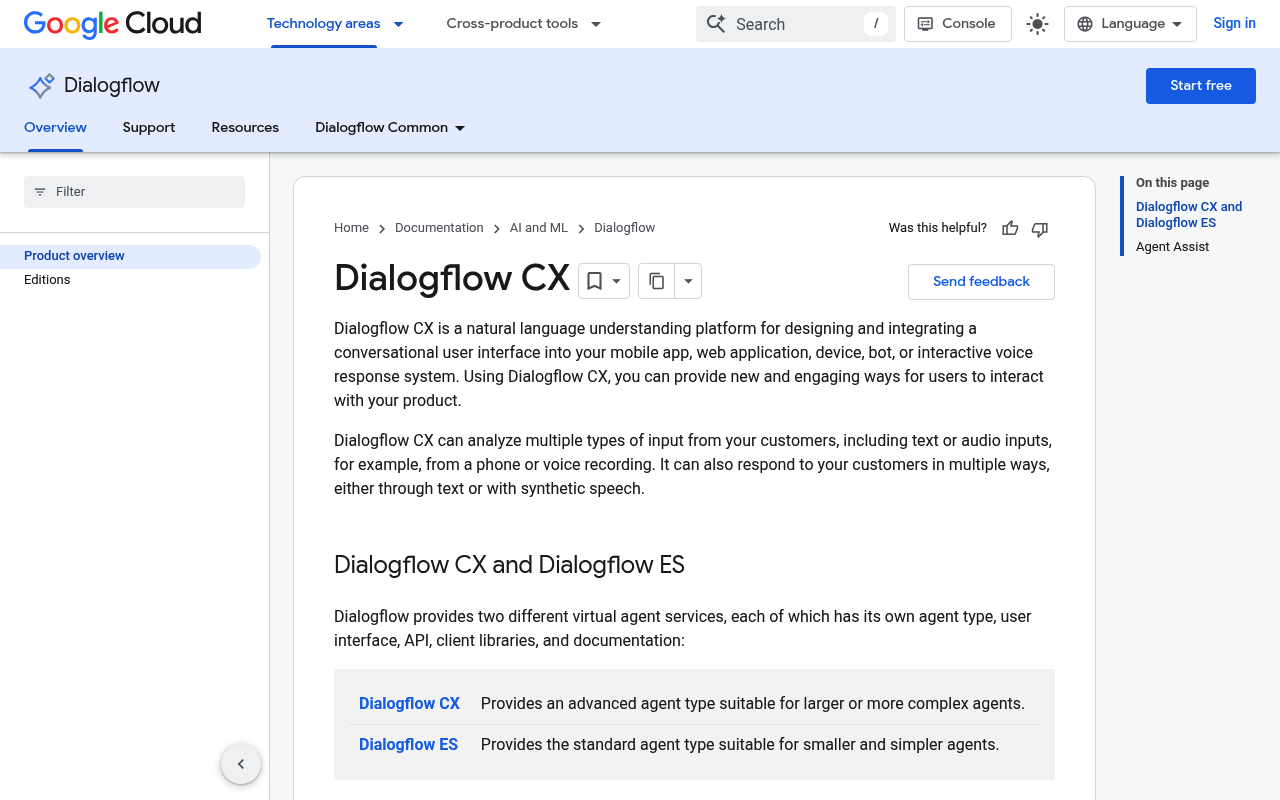This screenshot has height=800, width=1280.
Task: Click the thumbs down not helpful icon
Action: point(1040,229)
